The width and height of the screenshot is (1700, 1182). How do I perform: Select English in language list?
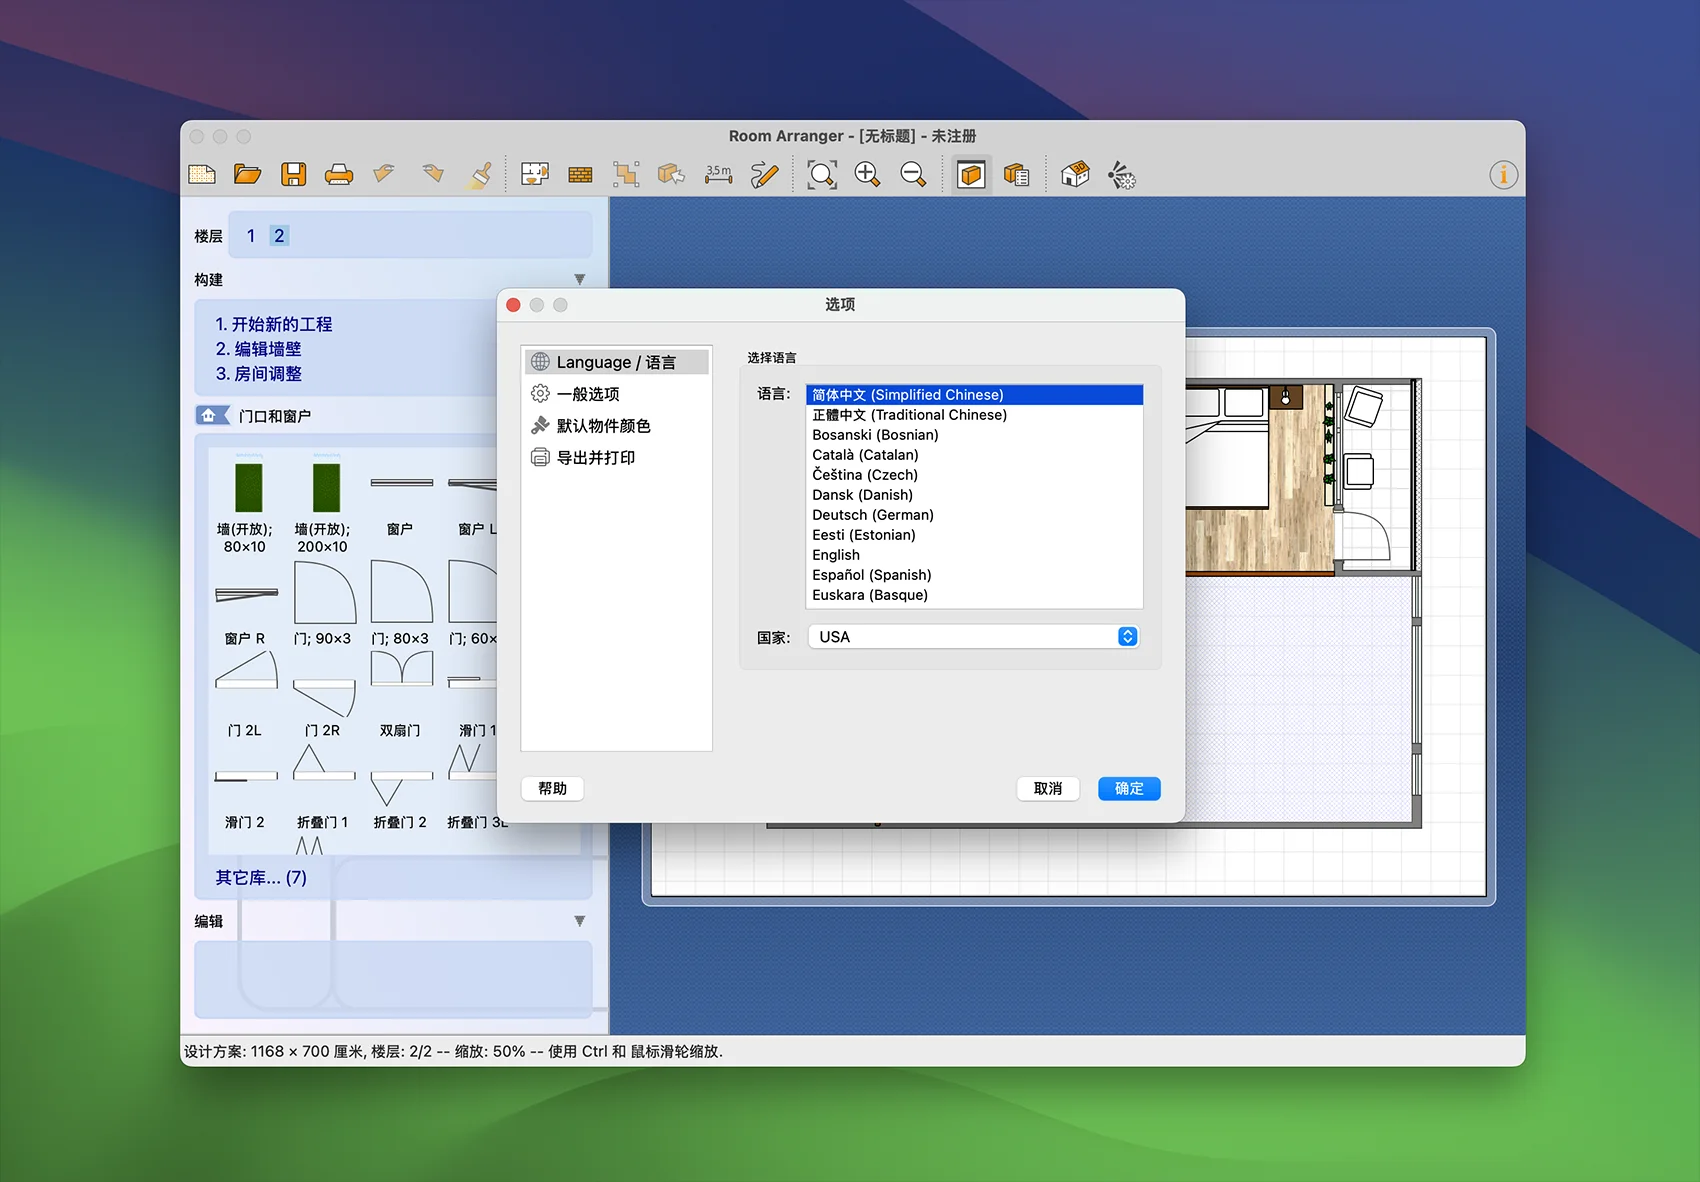(974, 555)
